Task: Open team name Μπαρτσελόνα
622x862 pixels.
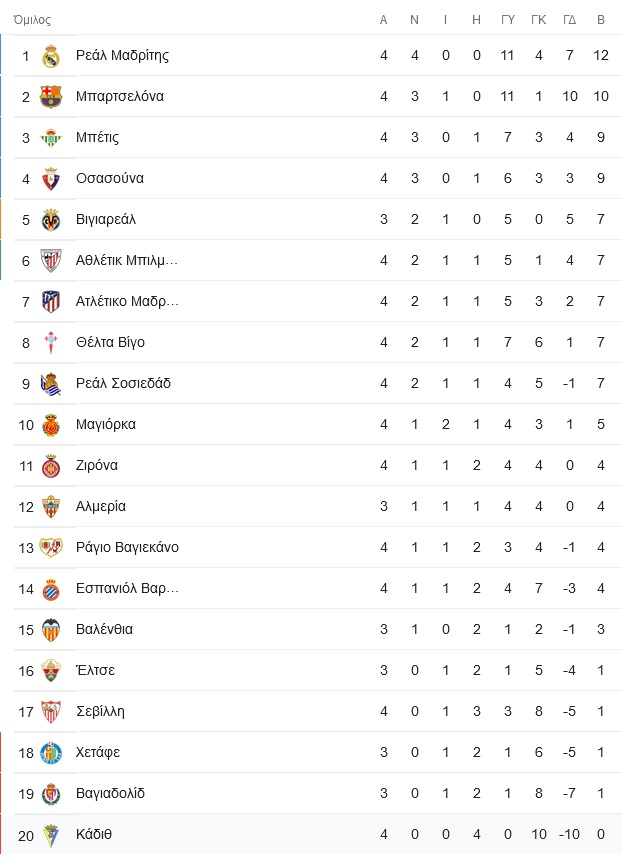Action: click(x=120, y=97)
